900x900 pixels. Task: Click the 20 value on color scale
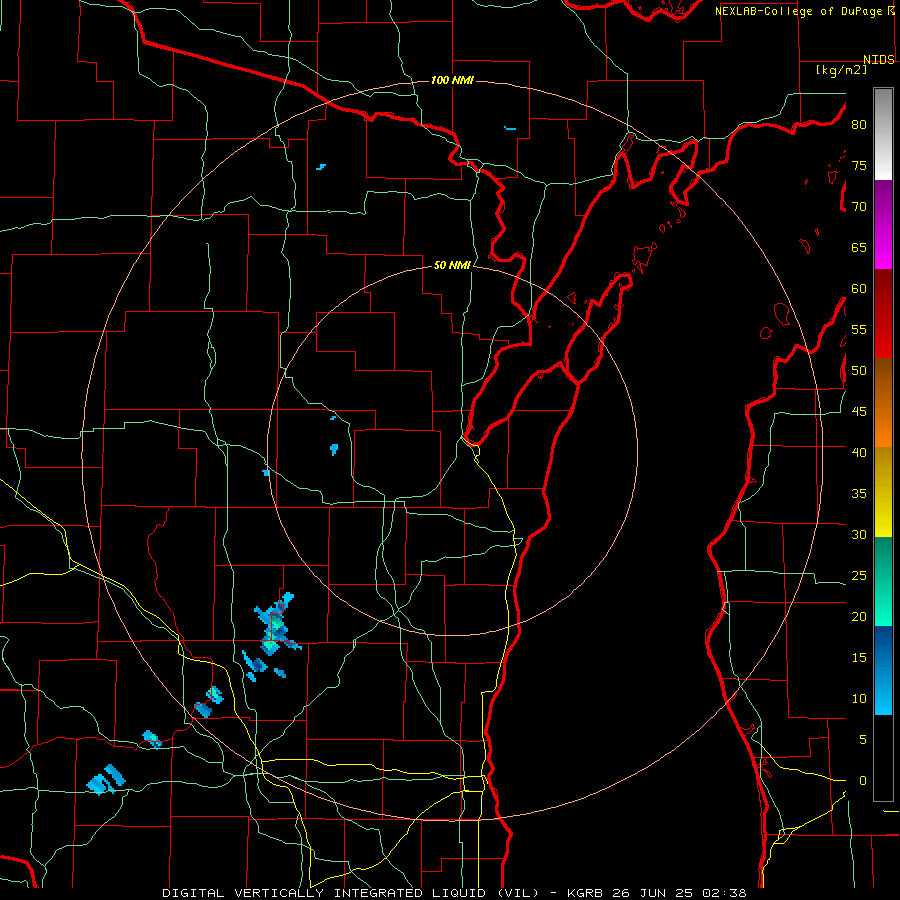(x=859, y=616)
